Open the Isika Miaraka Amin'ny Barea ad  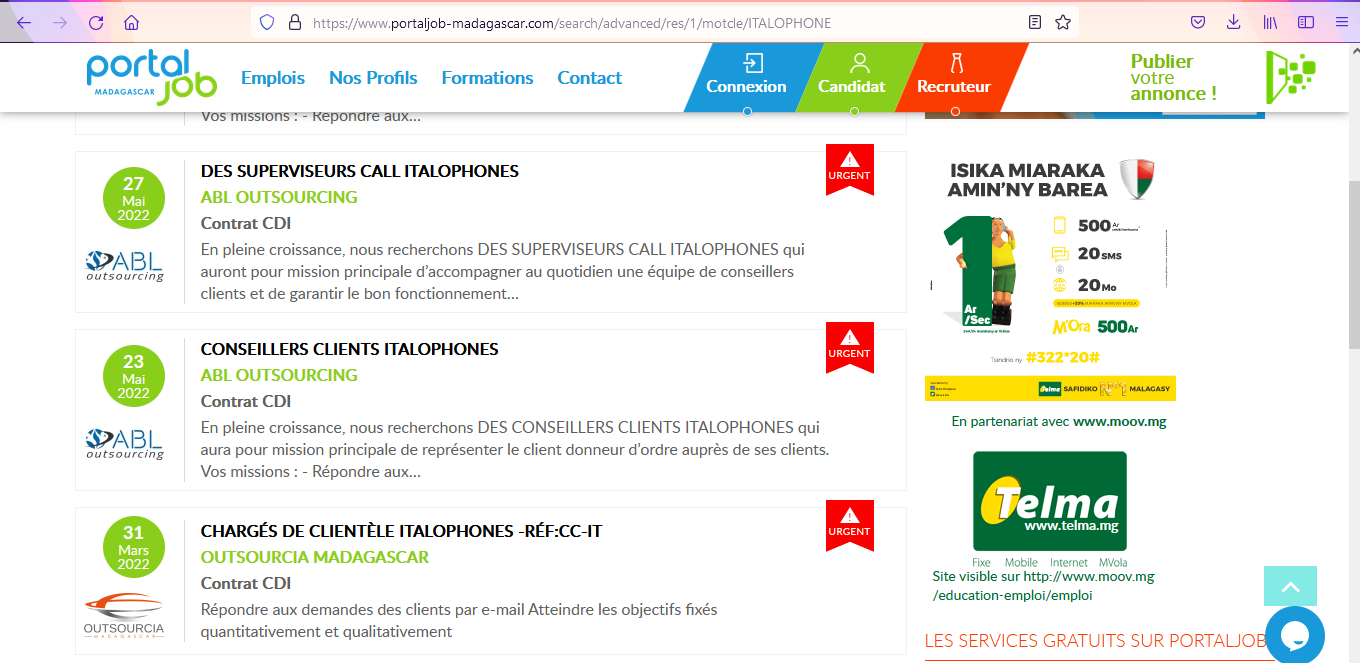1050,279
